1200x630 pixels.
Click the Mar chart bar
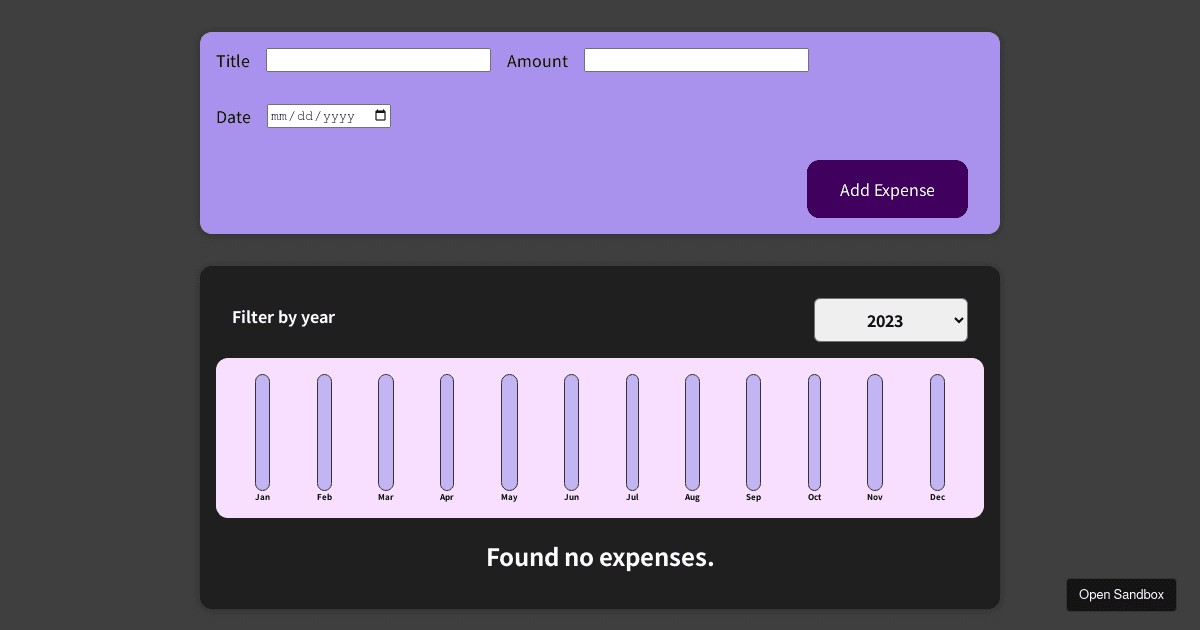point(386,432)
